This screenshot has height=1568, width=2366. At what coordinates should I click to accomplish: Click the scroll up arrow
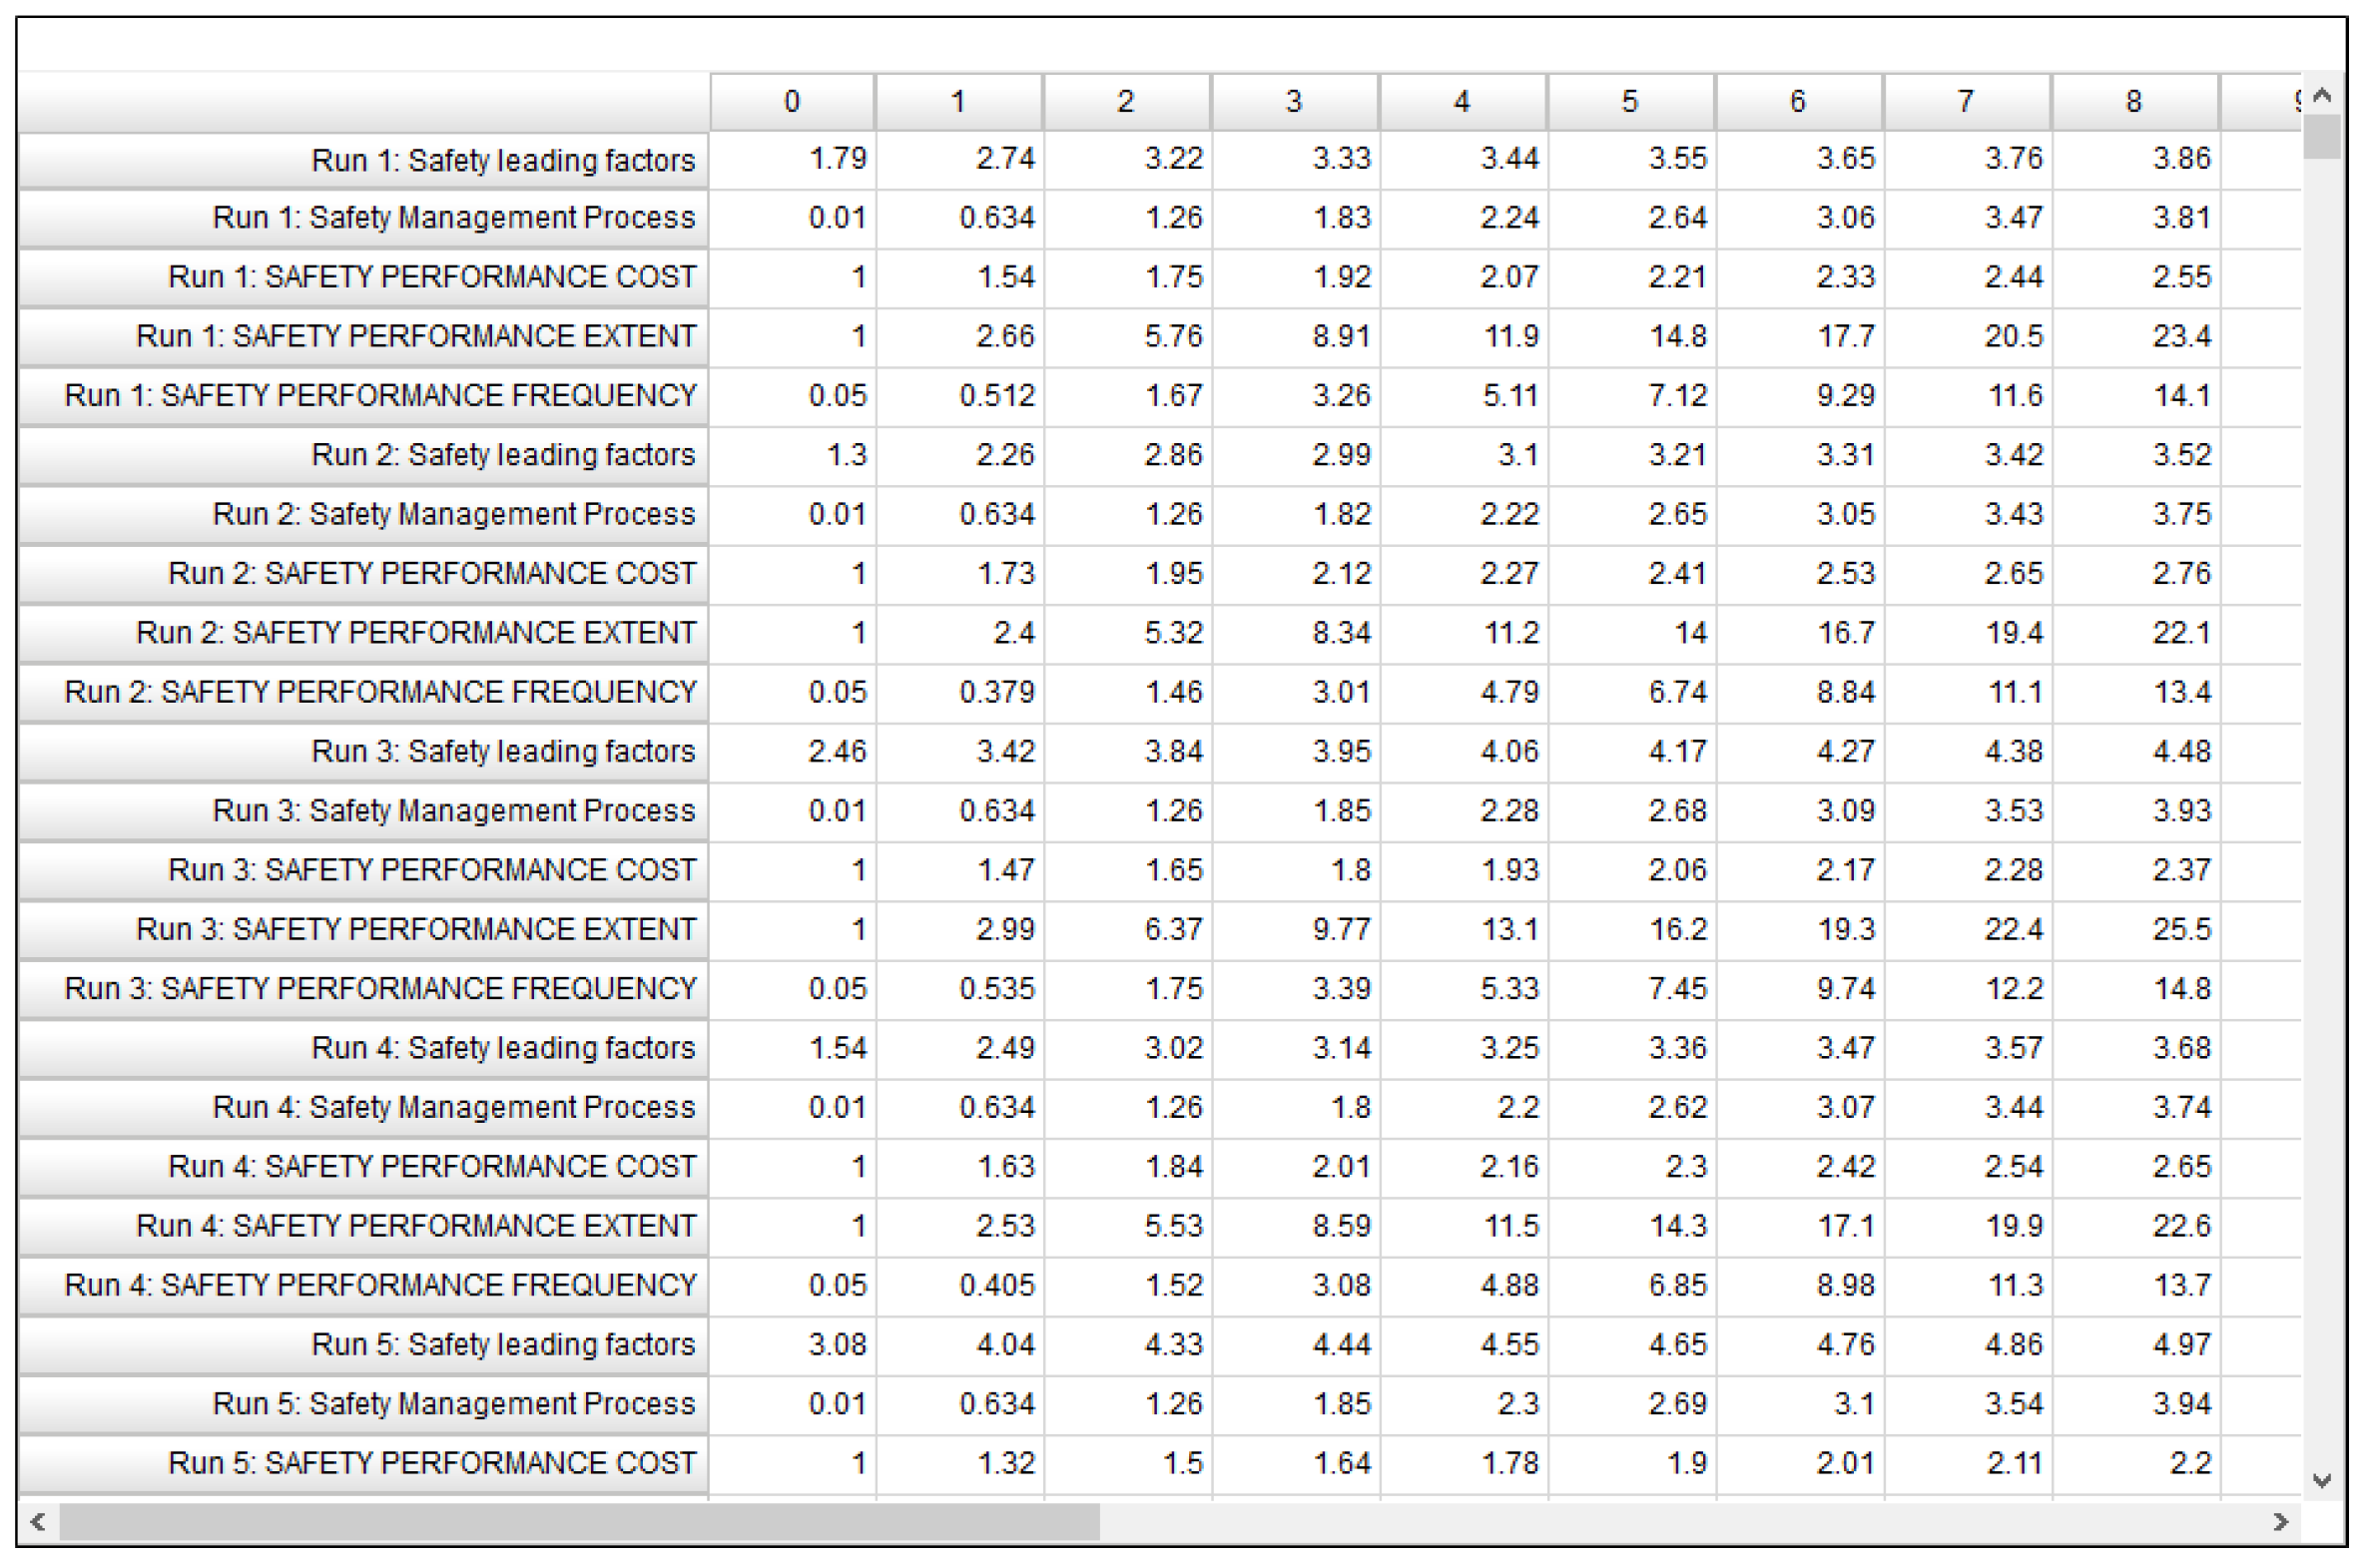(2322, 96)
